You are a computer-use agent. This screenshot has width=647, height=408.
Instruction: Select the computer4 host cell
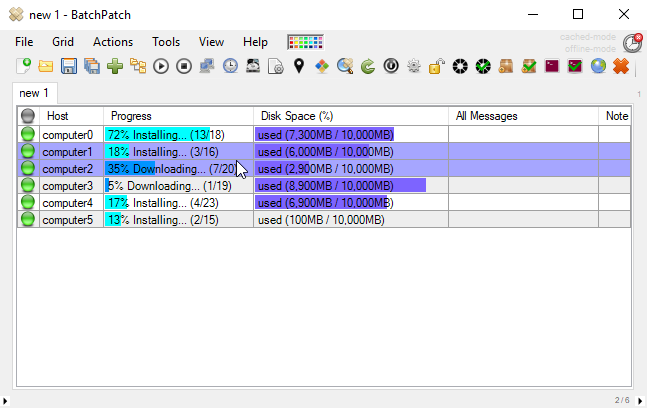[71, 203]
